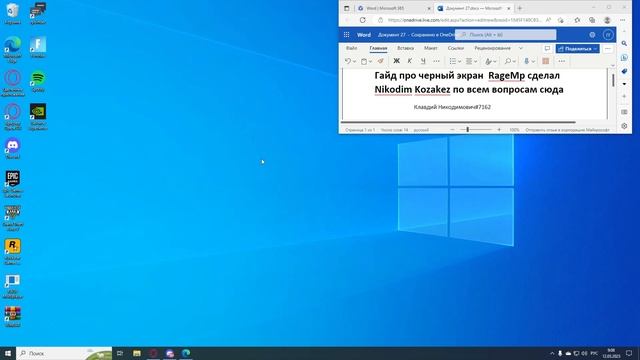Open Edge Collections icon
Screen dimensions: 640x360
tap(592, 20)
